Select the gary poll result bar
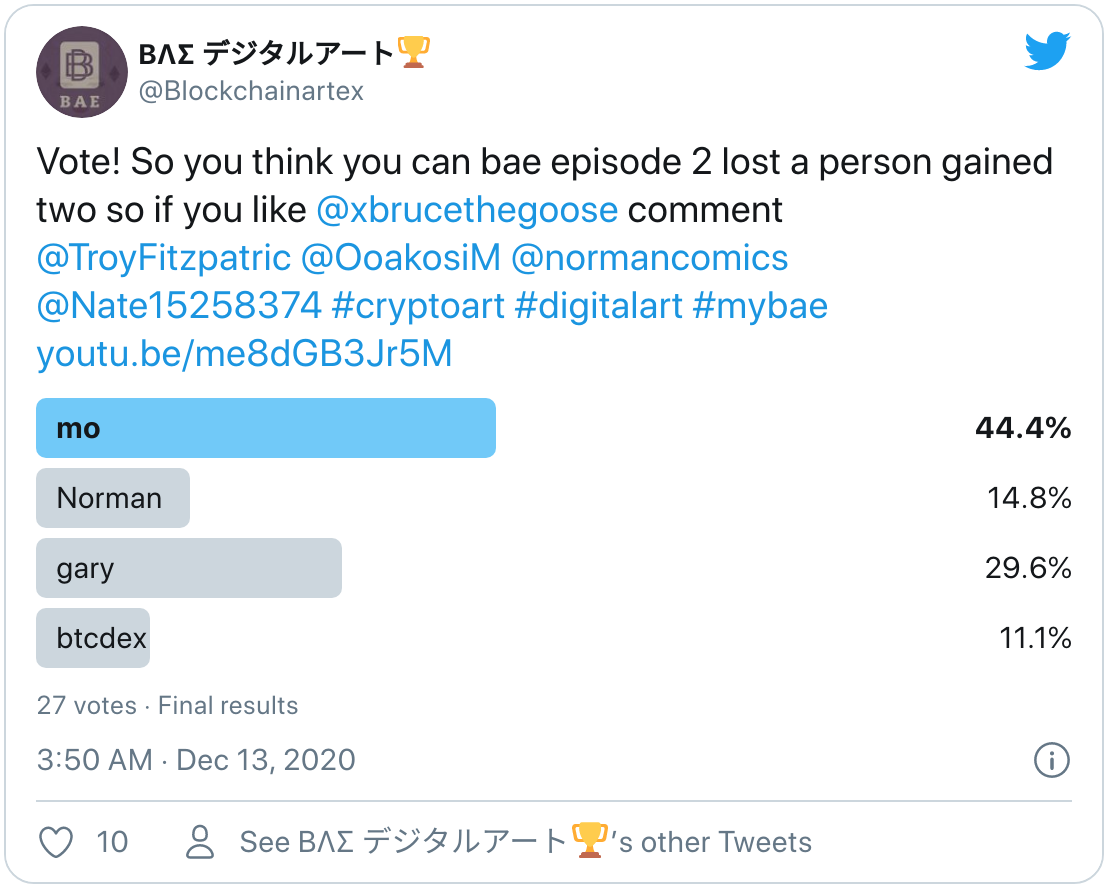This screenshot has width=1108, height=888. (x=189, y=568)
